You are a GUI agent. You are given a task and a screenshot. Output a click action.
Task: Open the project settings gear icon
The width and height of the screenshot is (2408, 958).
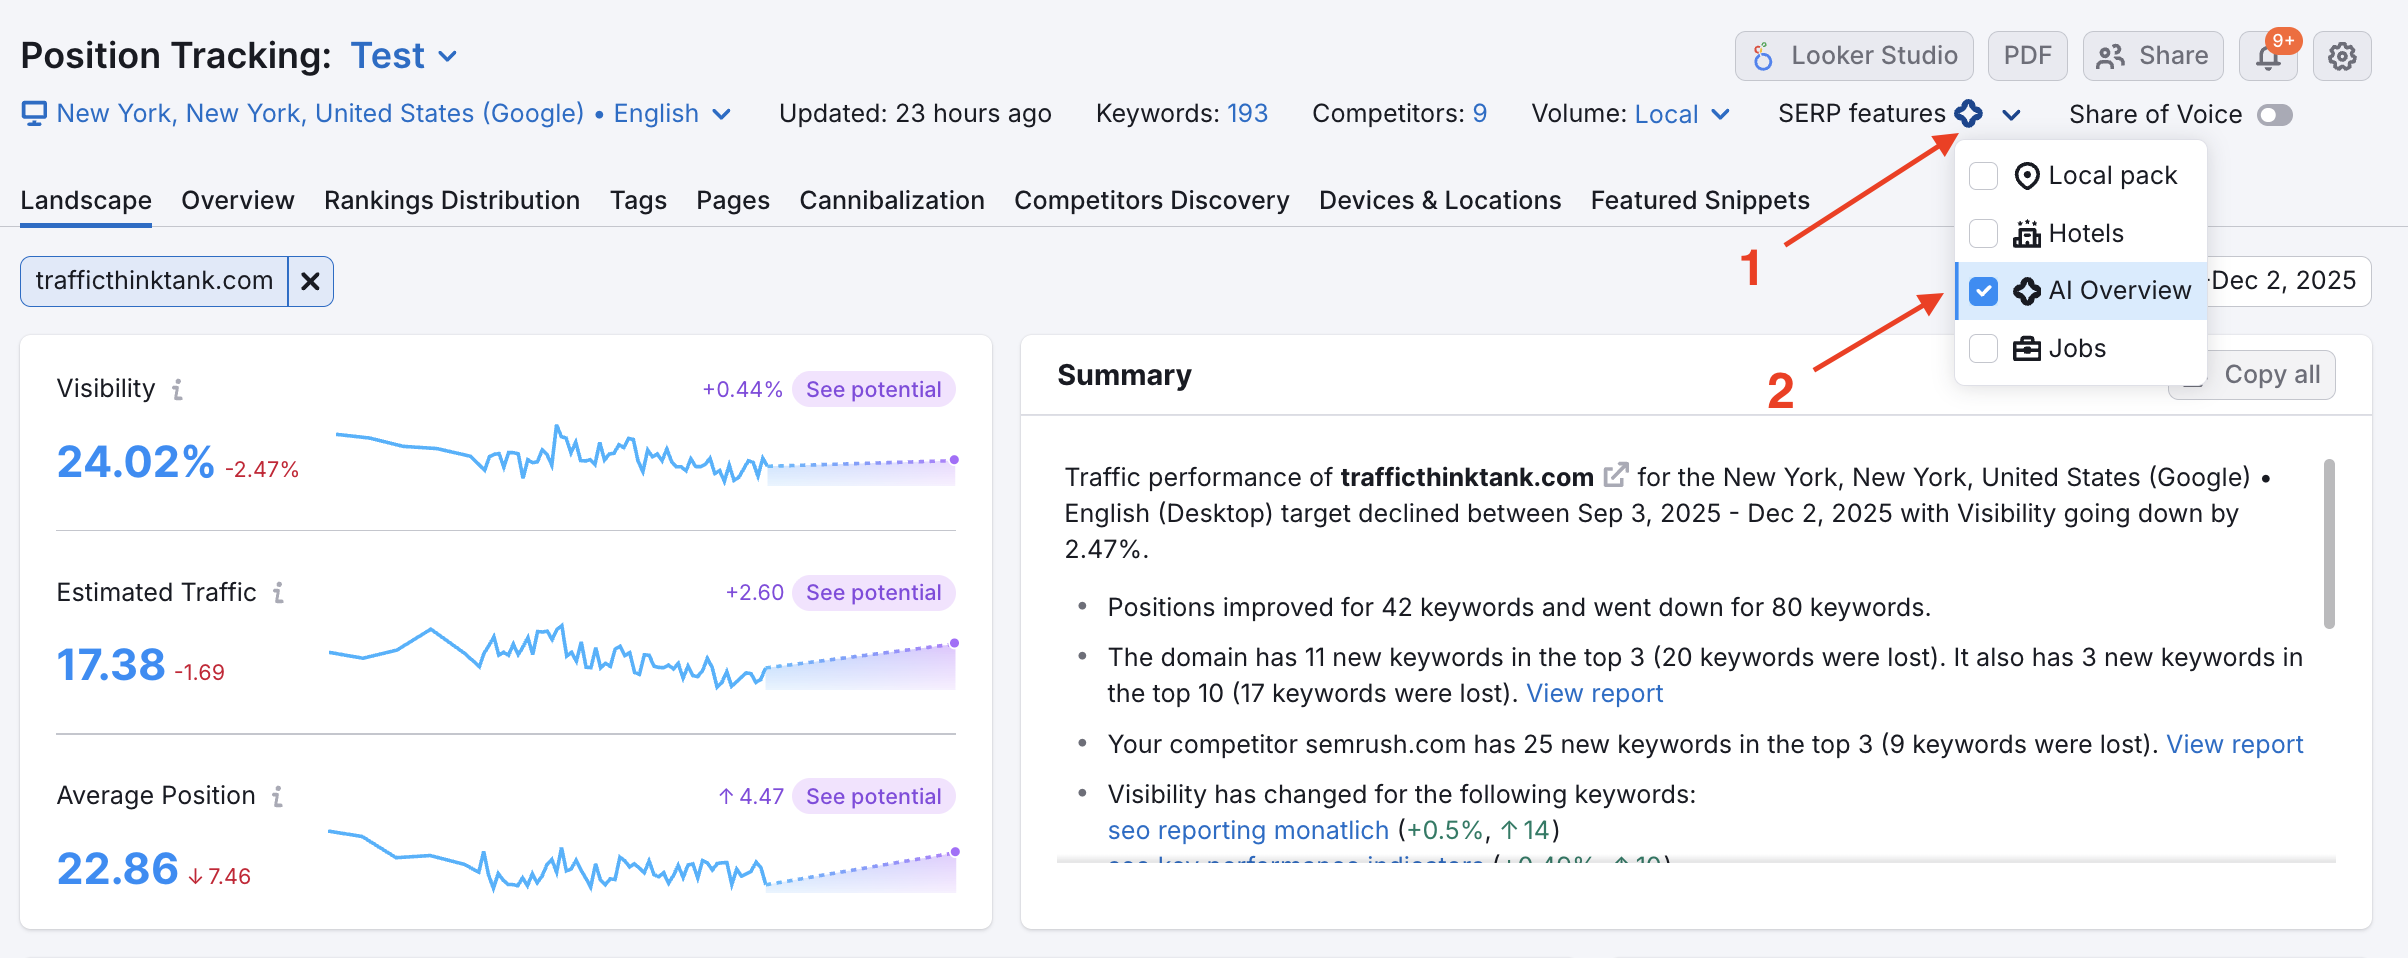[x=2342, y=55]
